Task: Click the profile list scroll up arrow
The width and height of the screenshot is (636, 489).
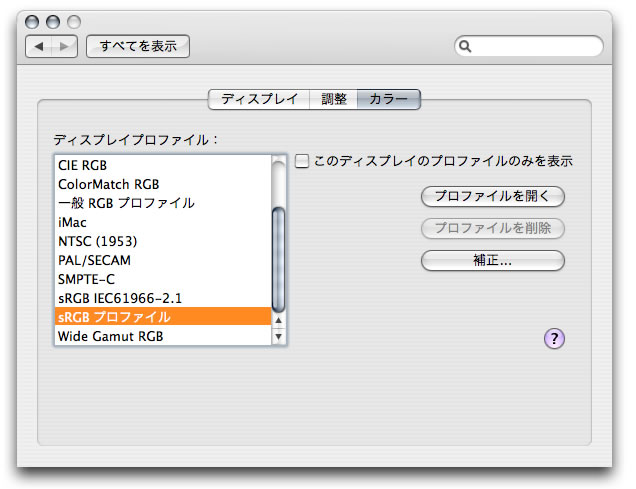Action: [x=279, y=320]
